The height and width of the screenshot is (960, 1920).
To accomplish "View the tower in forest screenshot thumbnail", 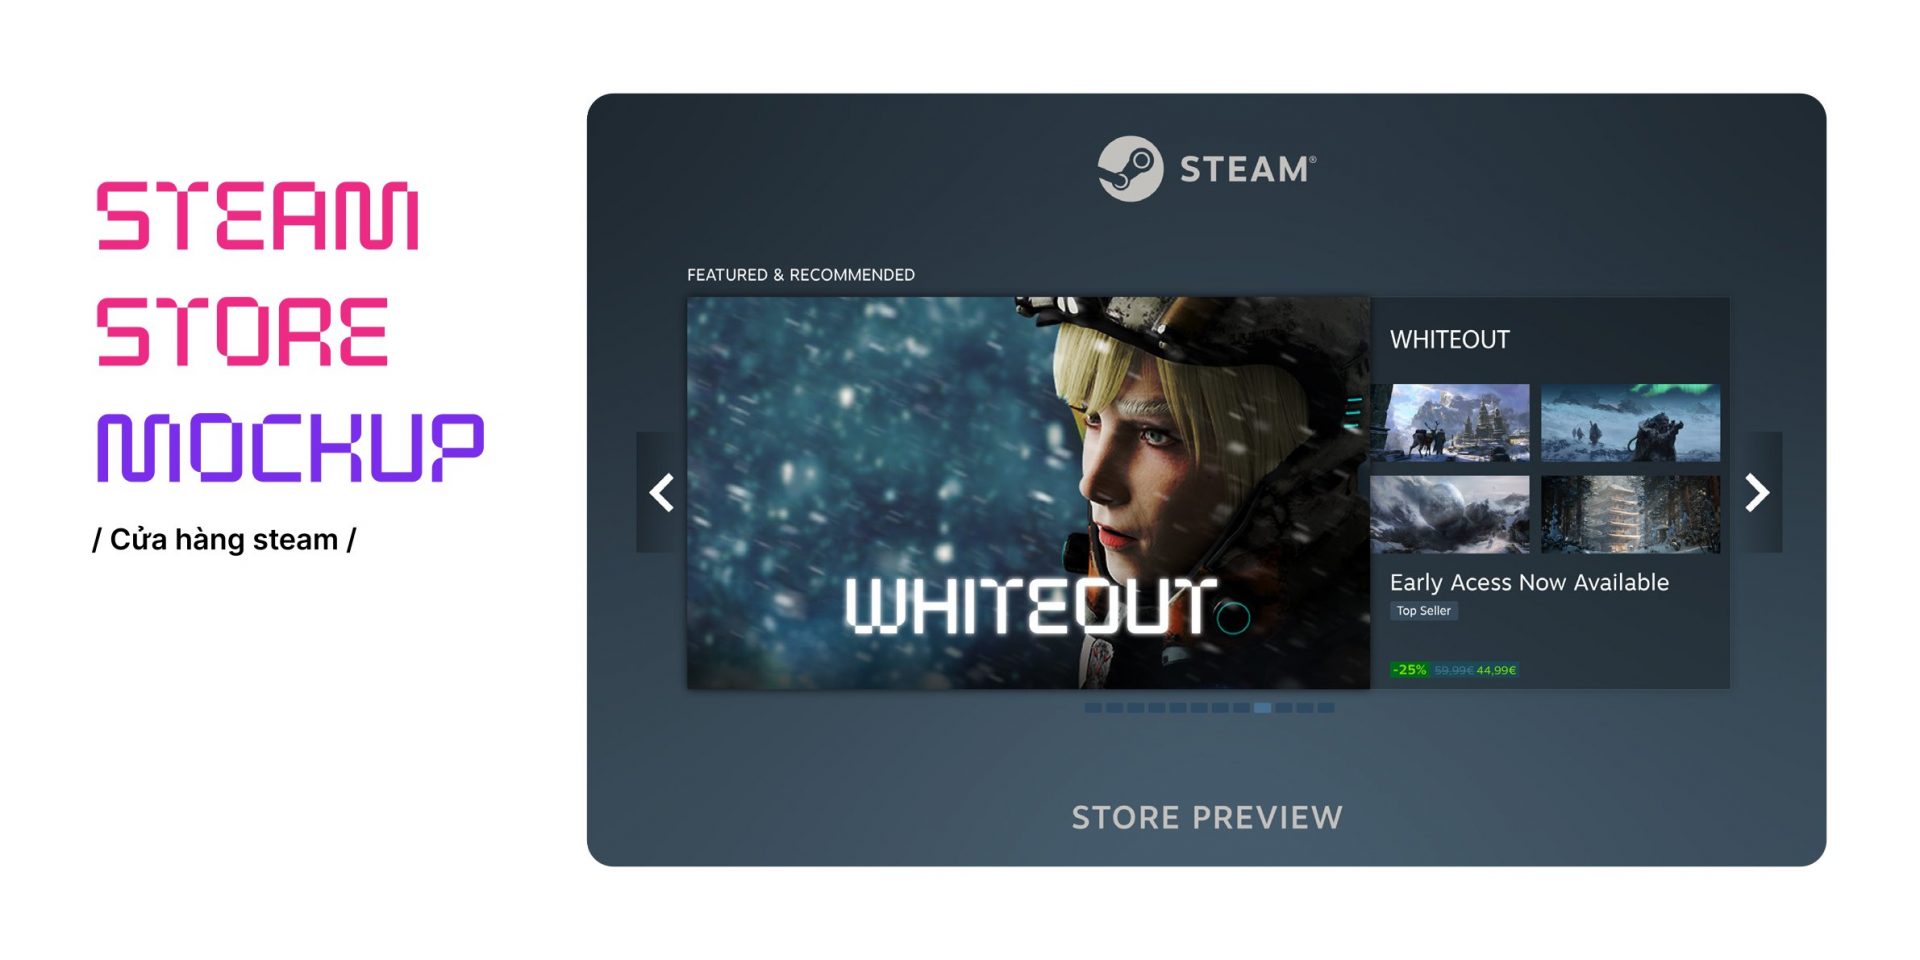I will [x=1631, y=514].
